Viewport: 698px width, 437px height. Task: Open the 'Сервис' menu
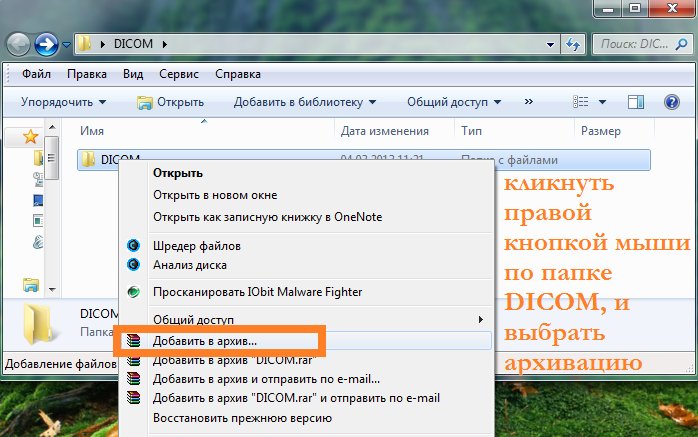[178, 74]
